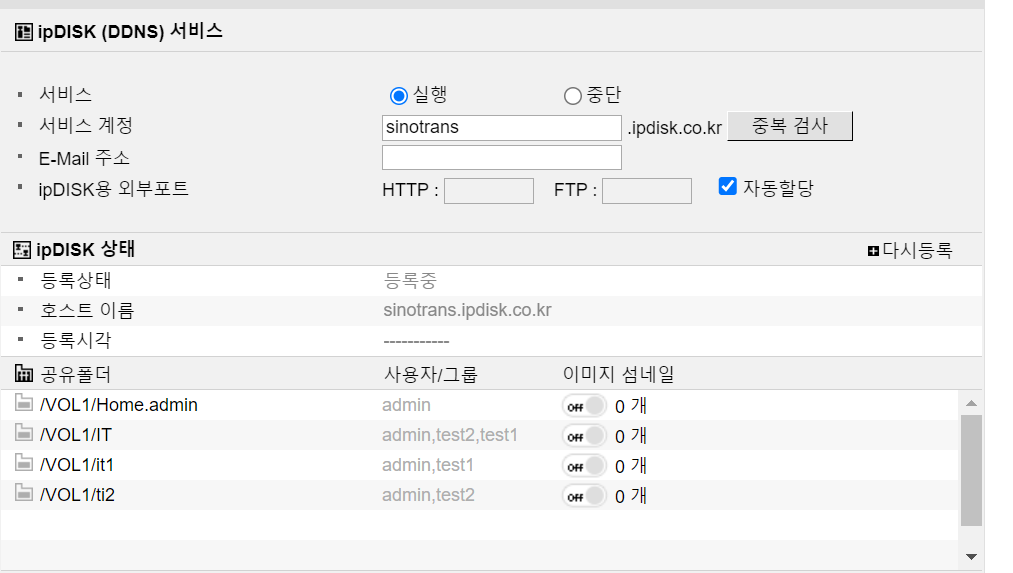Click the admin,test2 user list
This screenshot has height=573, width=1013.
click(428, 495)
